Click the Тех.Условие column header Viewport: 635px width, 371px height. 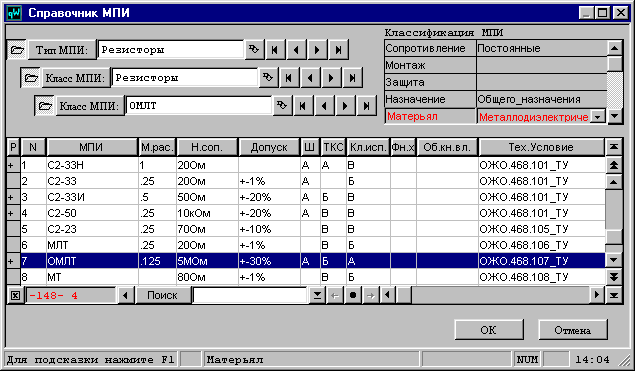click(x=541, y=147)
